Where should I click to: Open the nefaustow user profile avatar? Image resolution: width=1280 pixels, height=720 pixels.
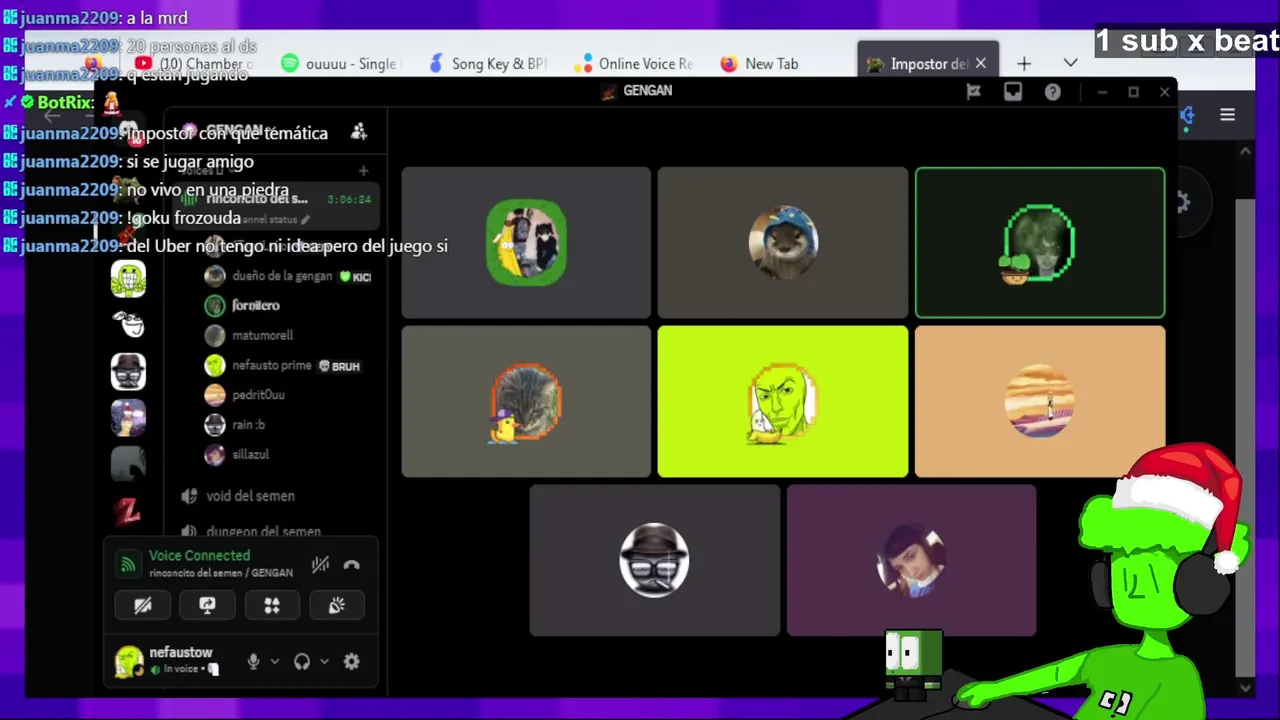(128, 661)
